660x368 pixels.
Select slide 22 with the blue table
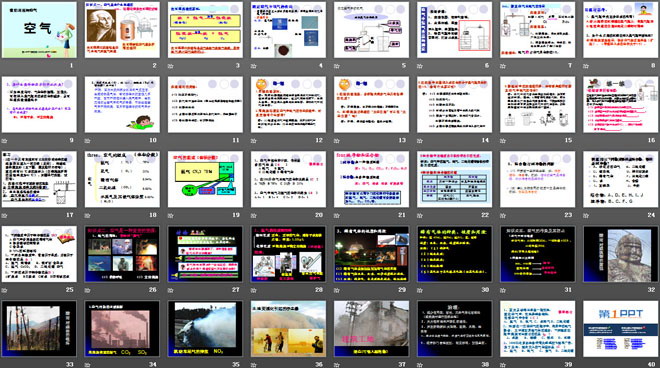455,179
